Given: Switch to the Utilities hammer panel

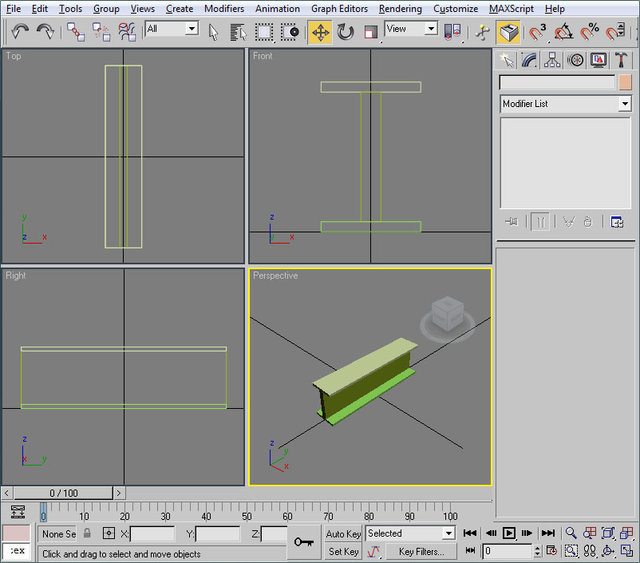Looking at the screenshot, I should (622, 60).
